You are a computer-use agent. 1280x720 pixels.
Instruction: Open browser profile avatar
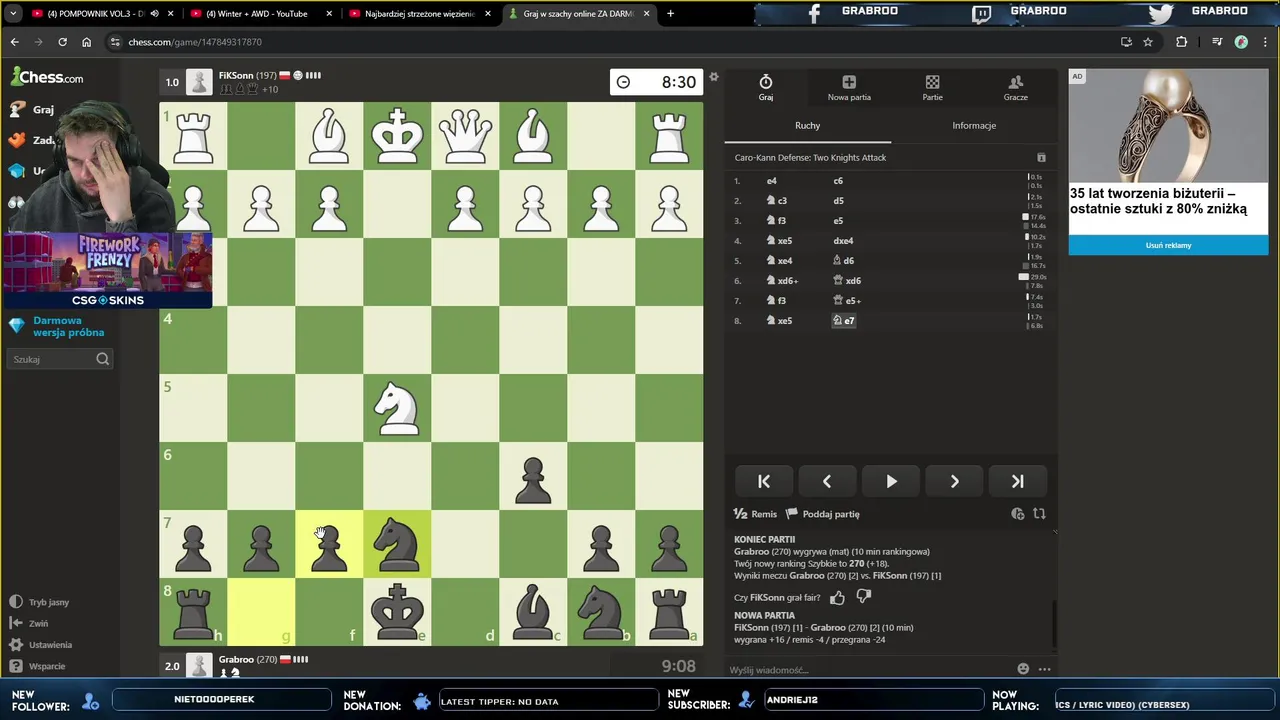pos(1241,42)
